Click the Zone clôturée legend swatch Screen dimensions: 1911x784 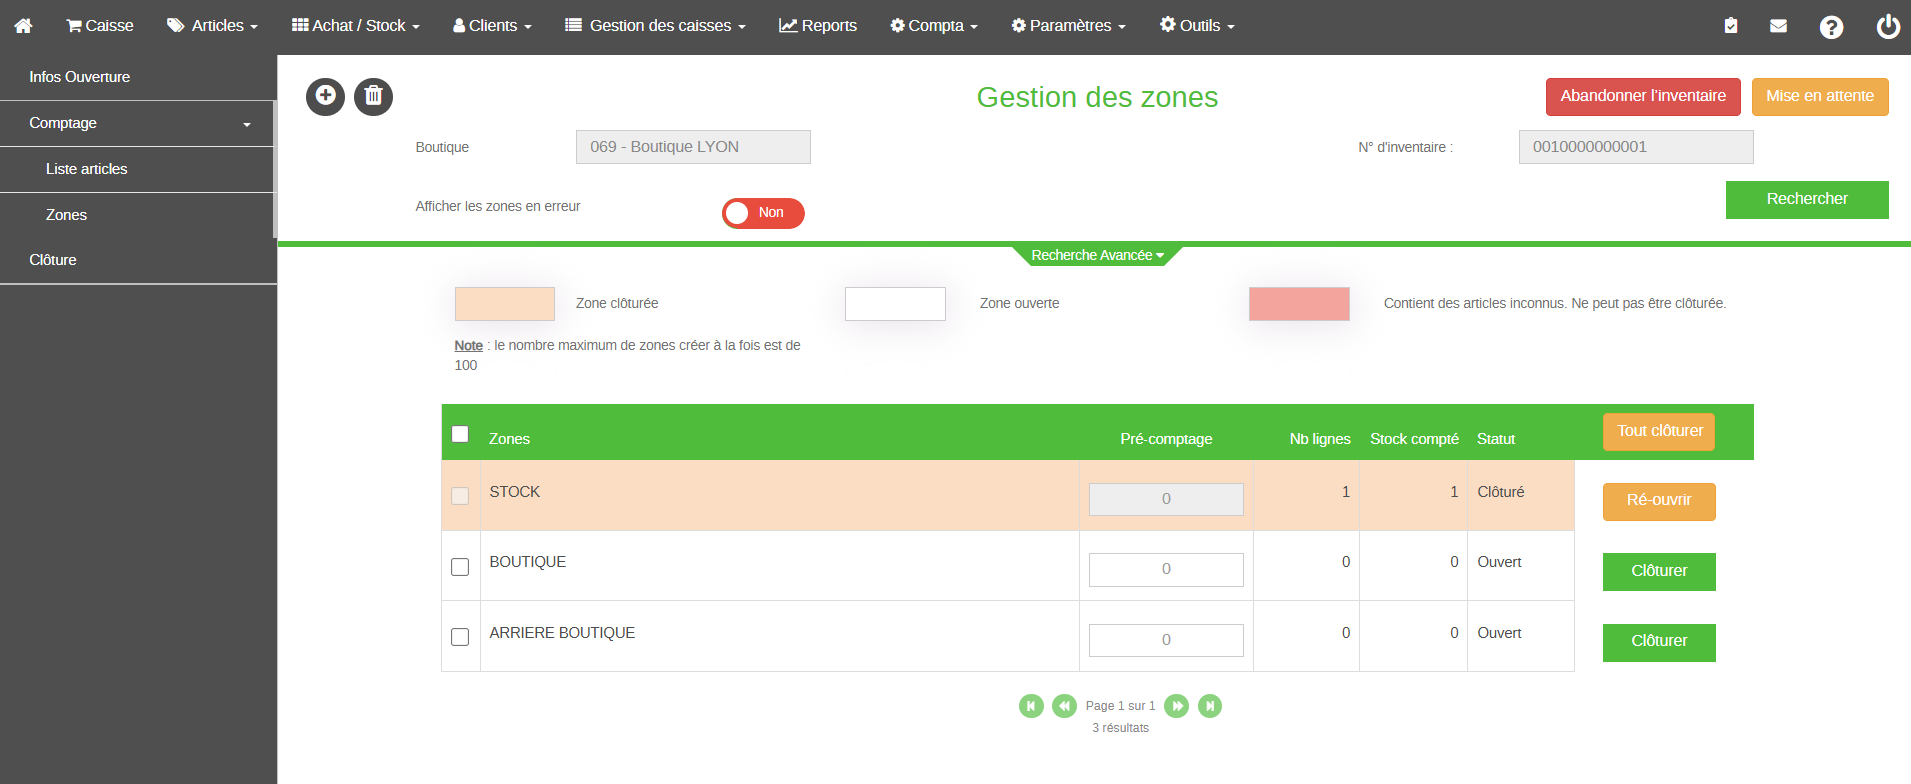(x=505, y=304)
